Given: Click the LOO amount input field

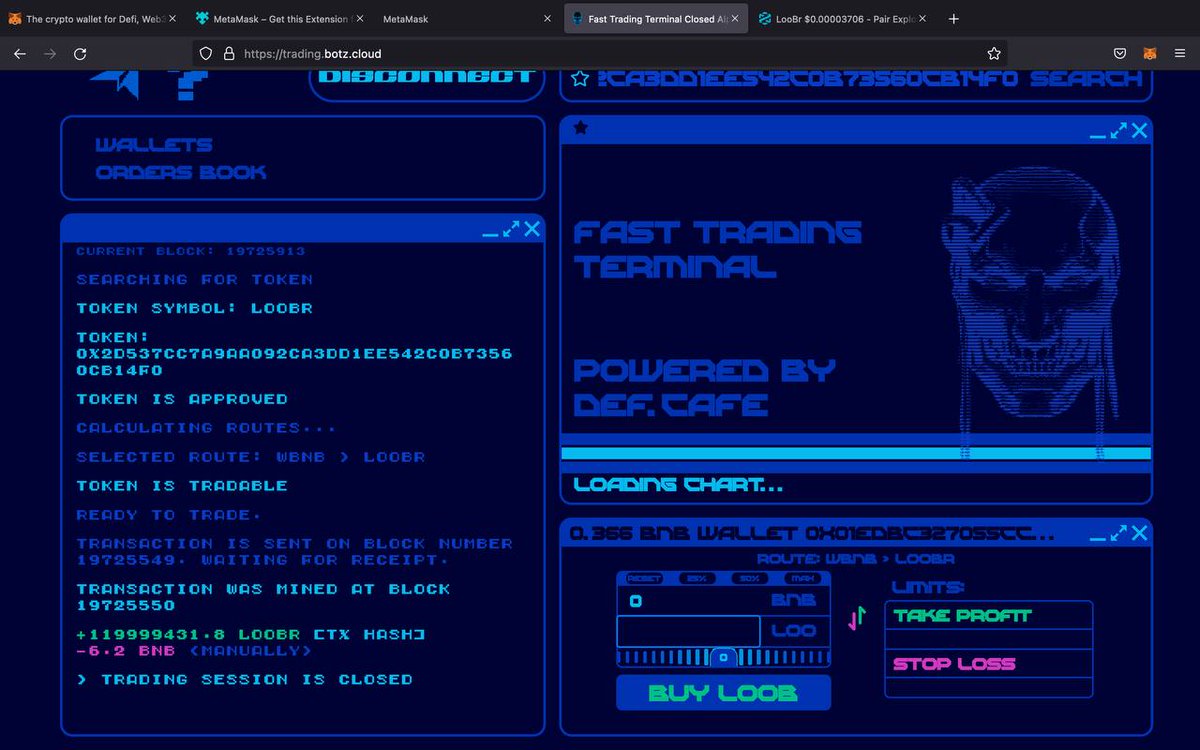Looking at the screenshot, I should click(x=689, y=631).
